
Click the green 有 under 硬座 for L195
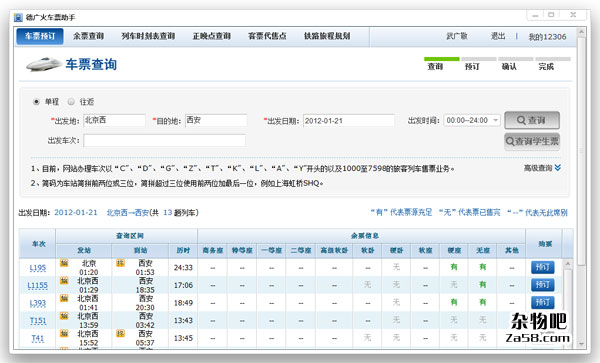pos(454,267)
